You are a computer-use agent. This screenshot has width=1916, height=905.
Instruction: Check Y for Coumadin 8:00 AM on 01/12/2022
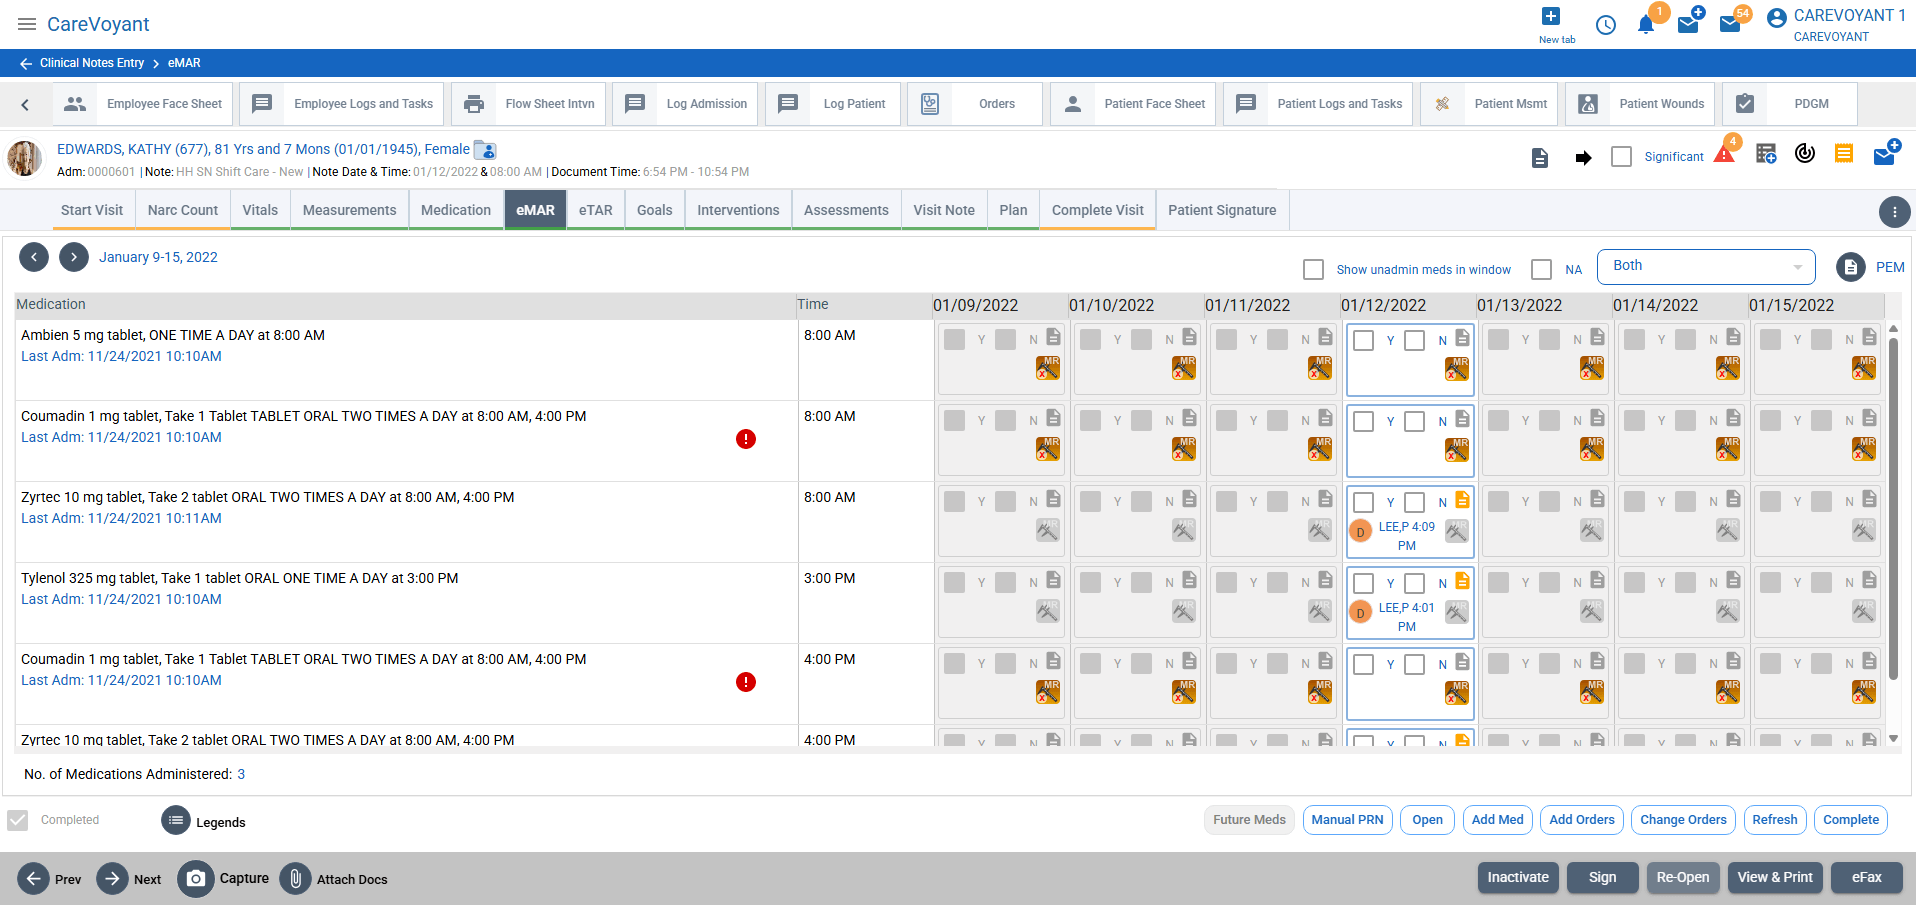pos(1364,422)
